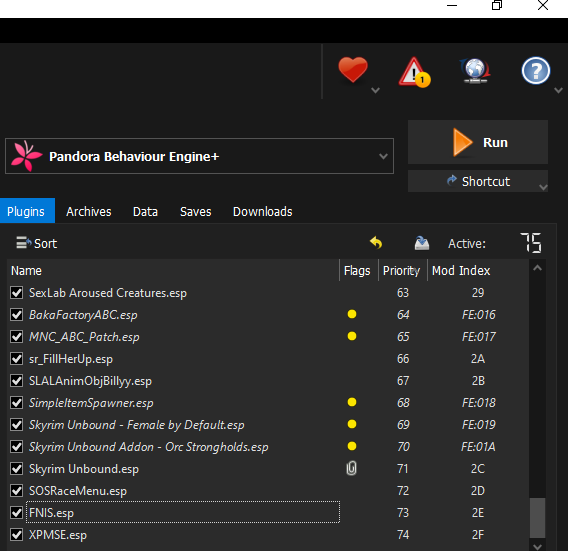Click the red heart endorse icon
The height and width of the screenshot is (551, 568).
coord(353,70)
